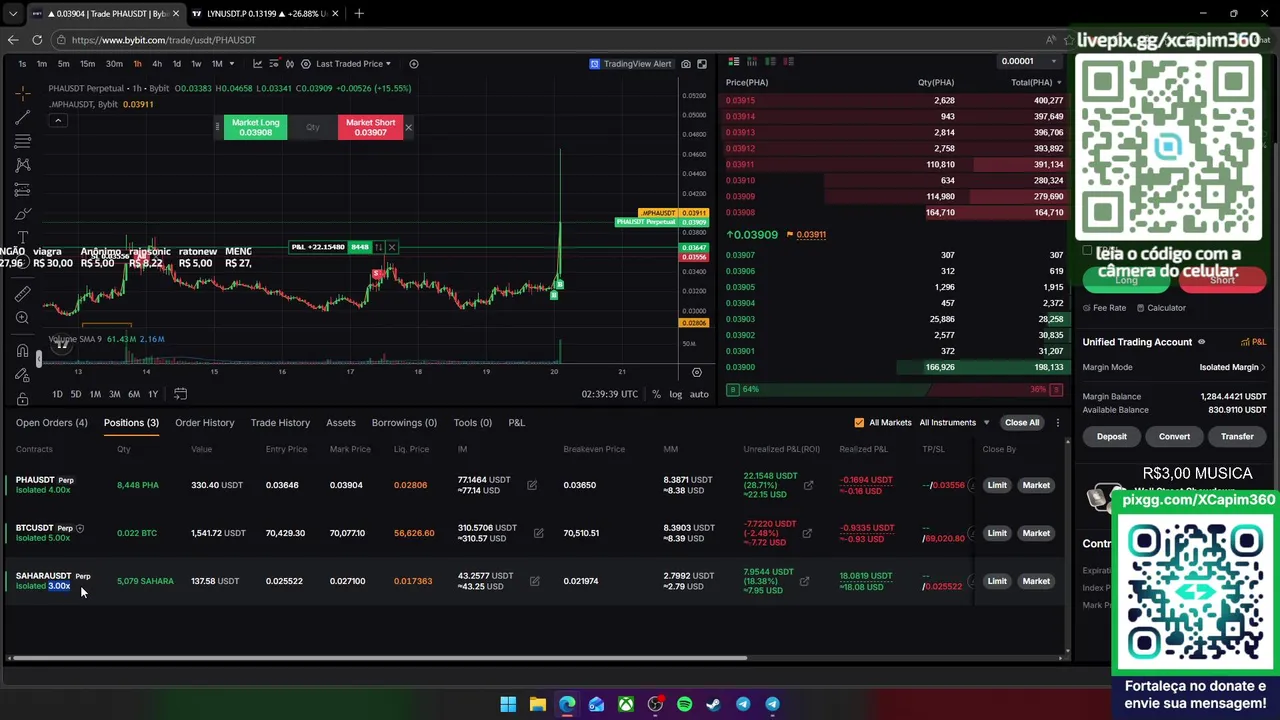The height and width of the screenshot is (720, 1280).
Task: Select the ruler measure tool
Action: [22, 294]
